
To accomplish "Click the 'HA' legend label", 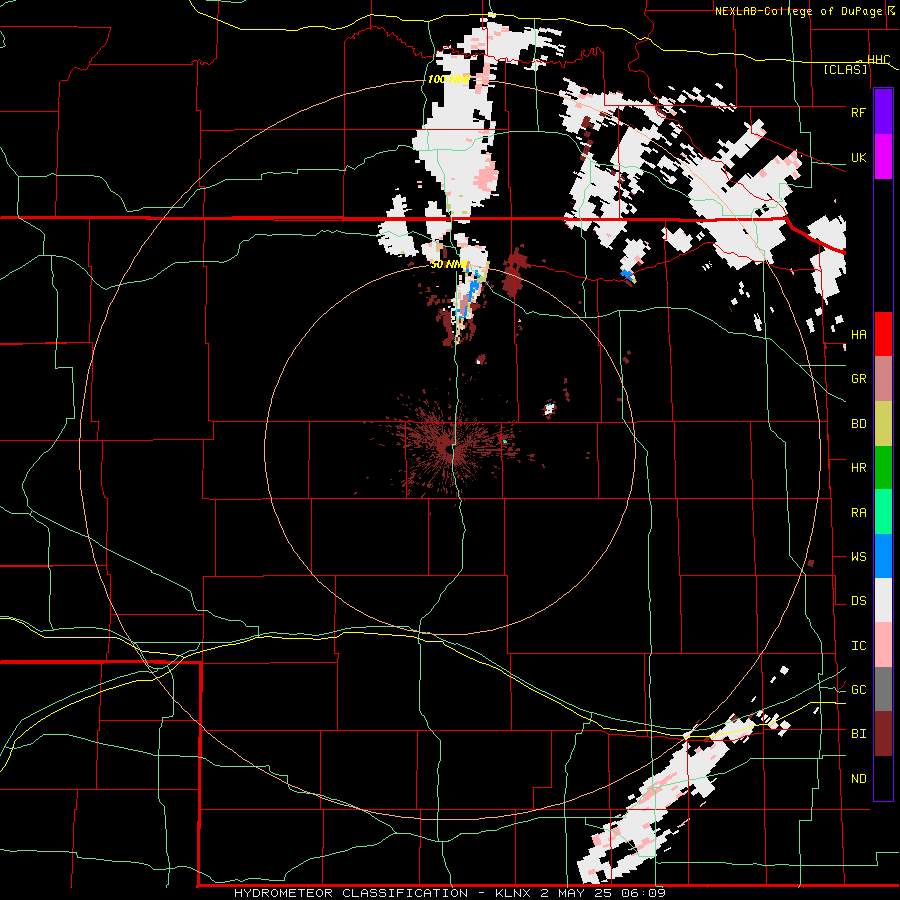I will 858,334.
